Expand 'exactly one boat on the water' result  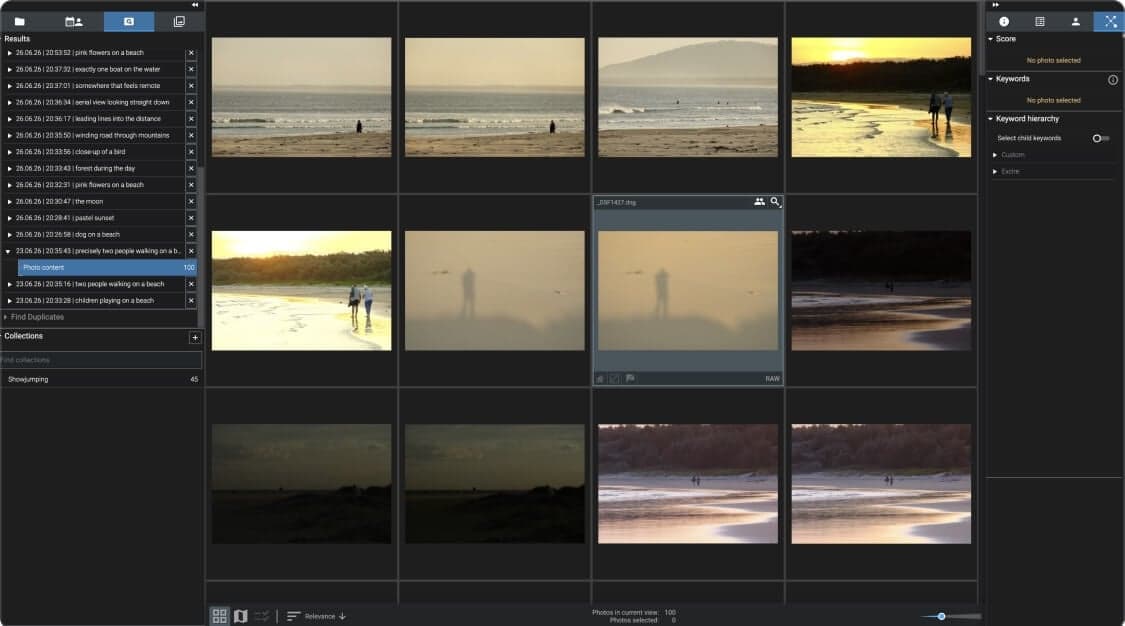pos(9,70)
